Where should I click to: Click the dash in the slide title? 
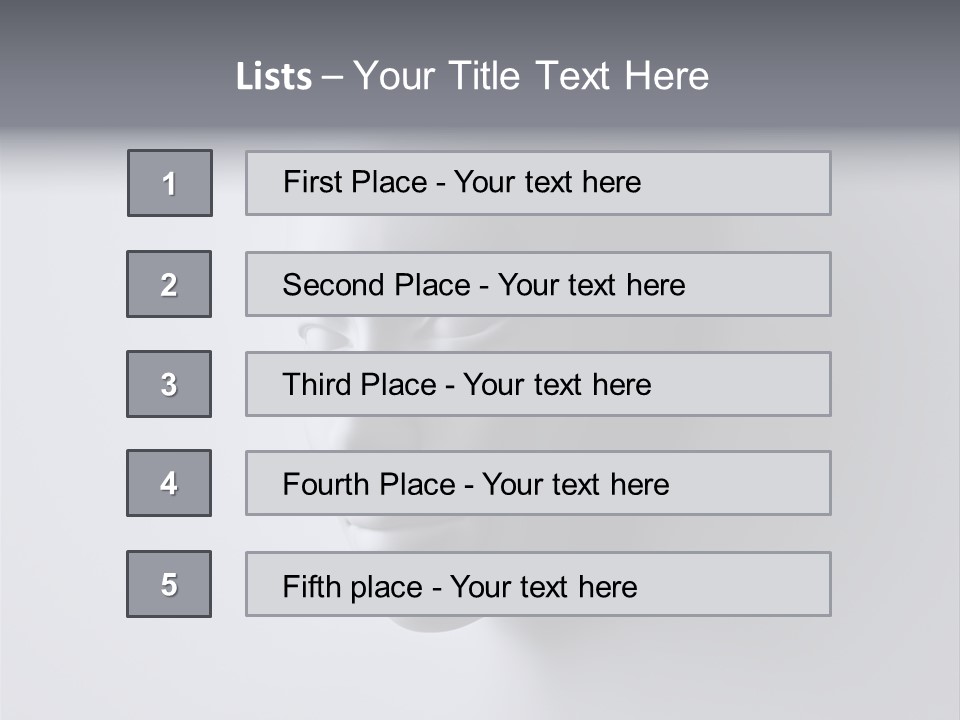point(332,77)
